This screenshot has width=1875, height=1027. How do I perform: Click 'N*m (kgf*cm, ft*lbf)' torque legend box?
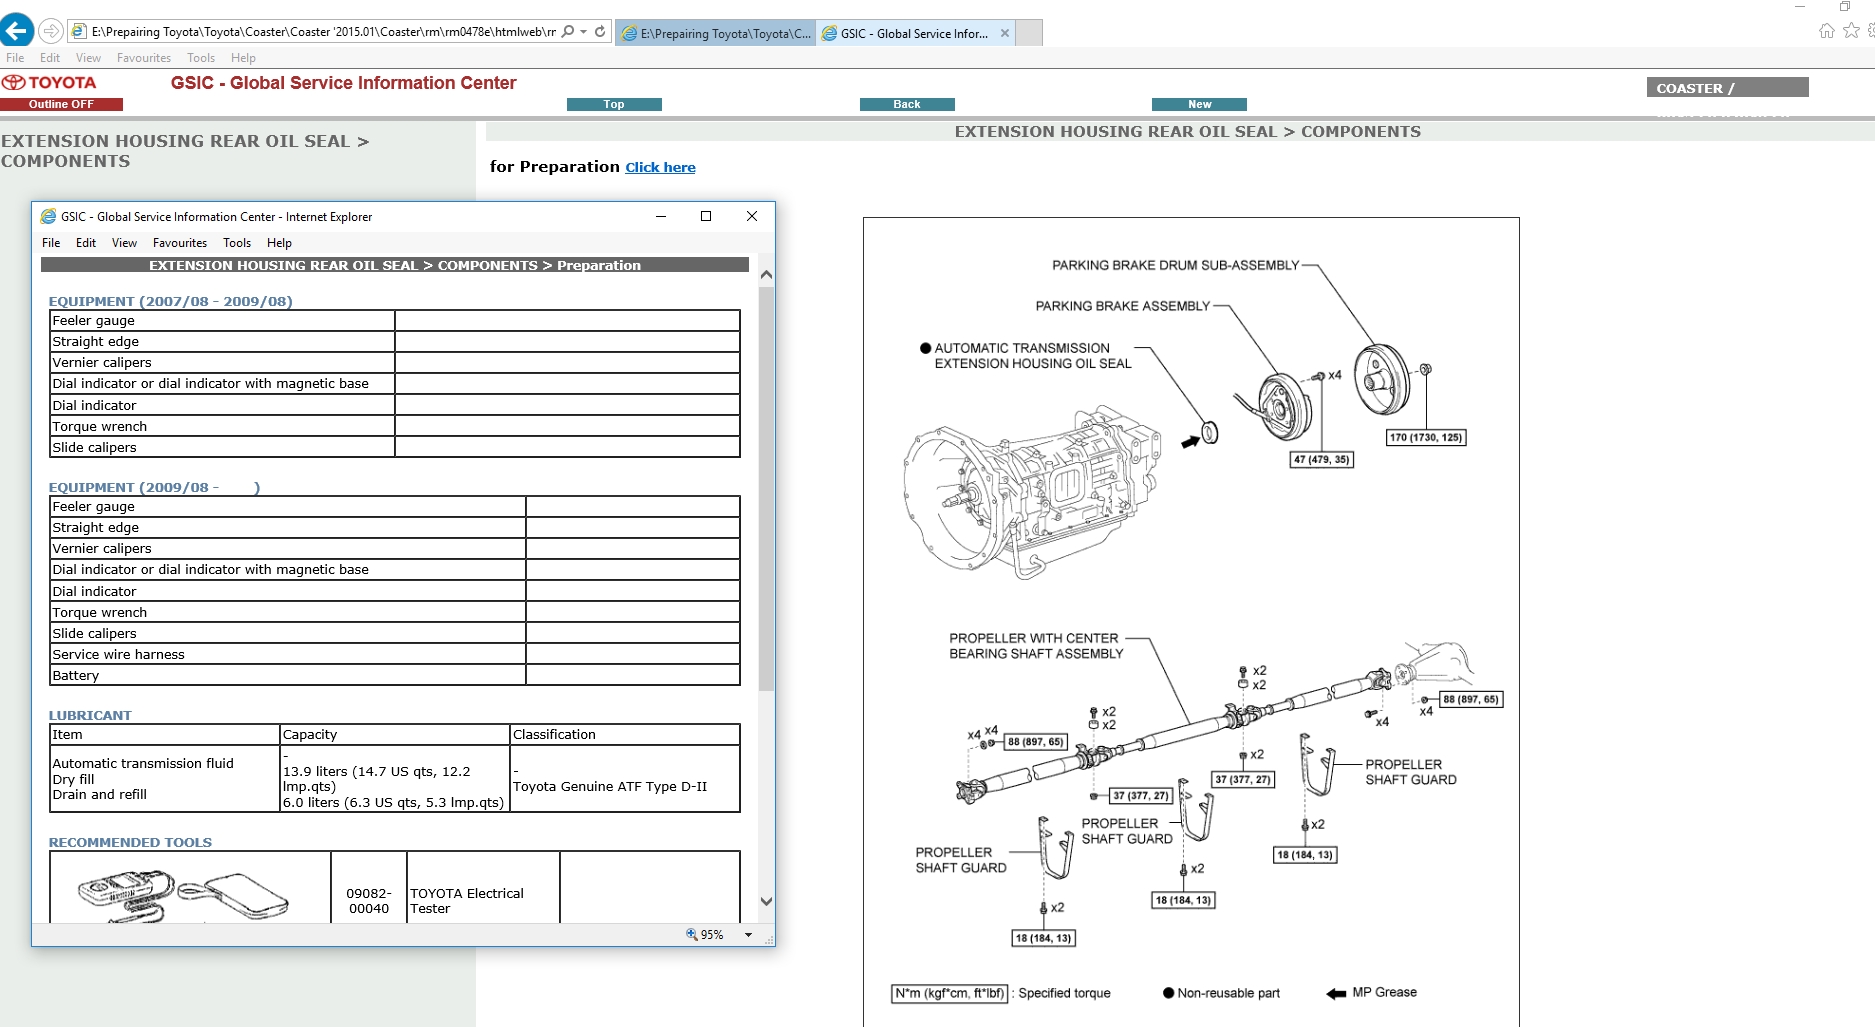[949, 993]
